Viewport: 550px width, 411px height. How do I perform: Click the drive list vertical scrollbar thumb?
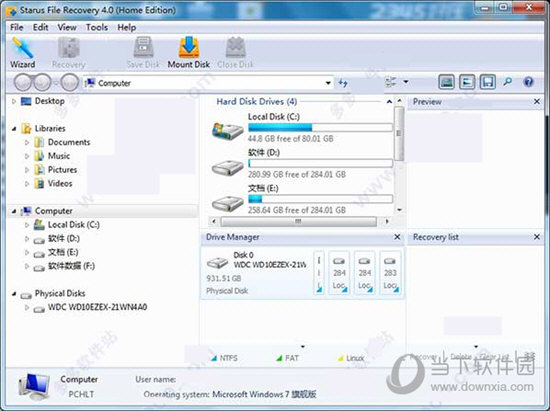399,134
